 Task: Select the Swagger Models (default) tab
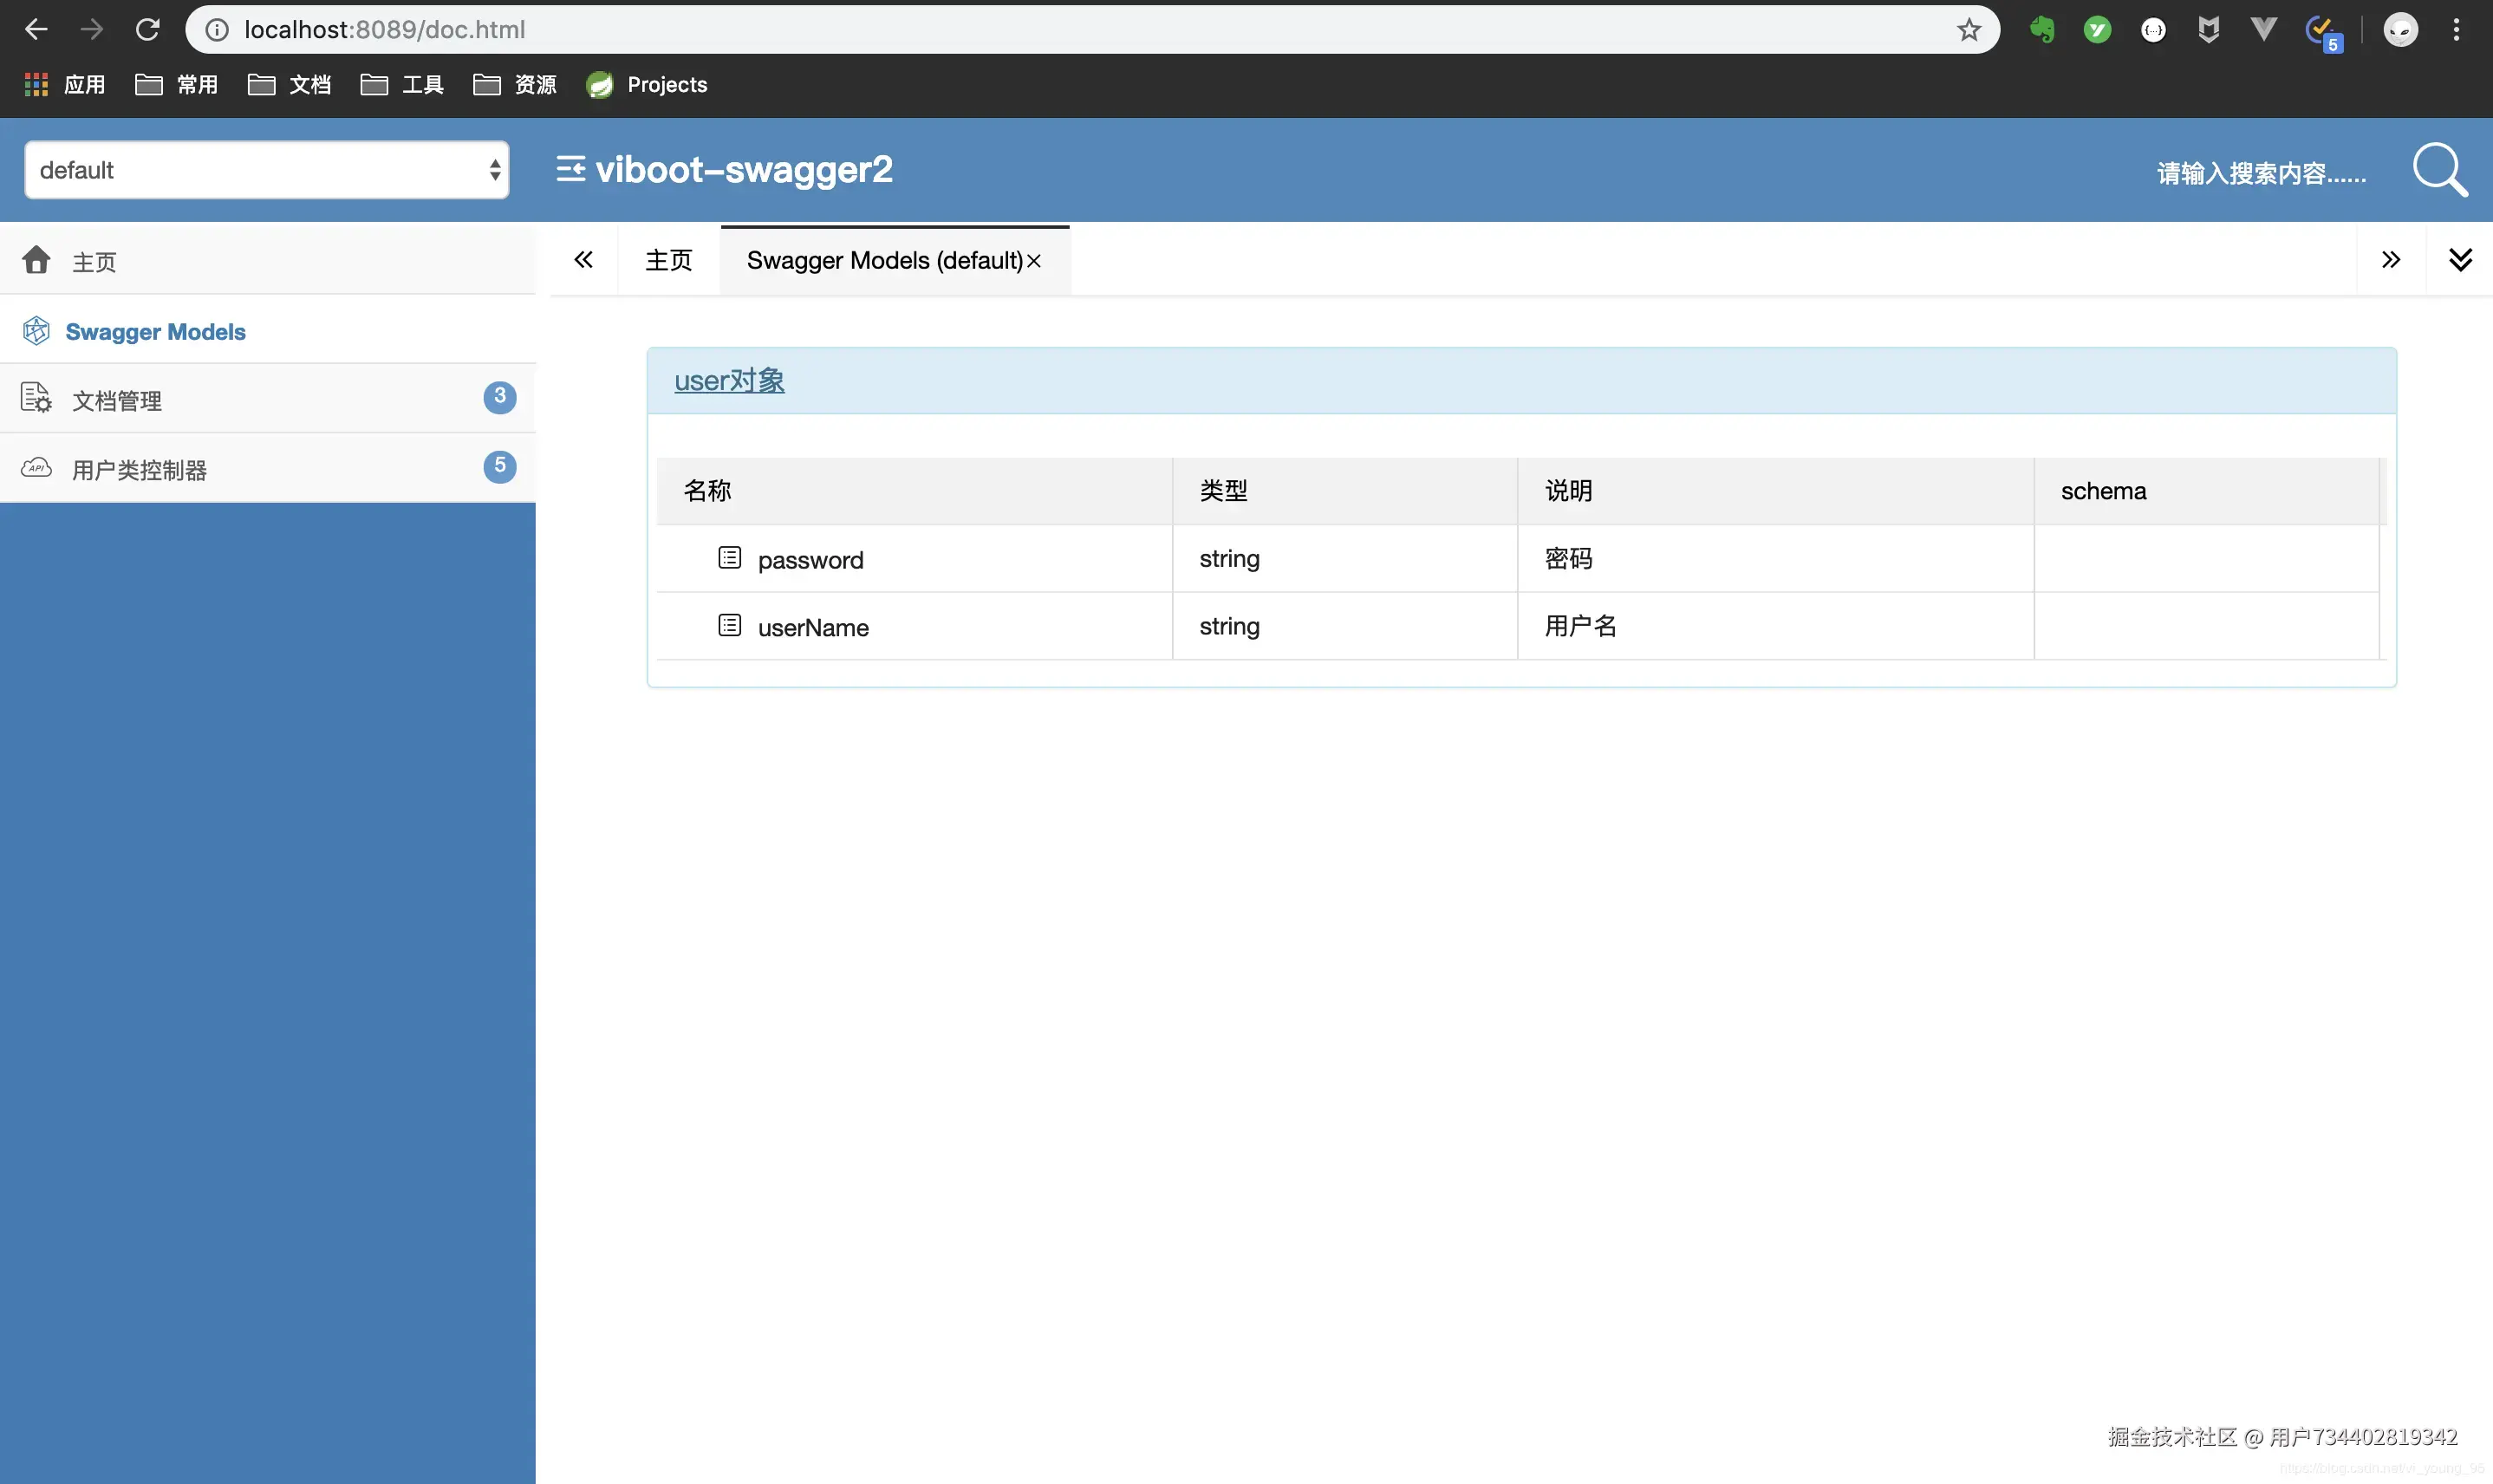(883, 261)
